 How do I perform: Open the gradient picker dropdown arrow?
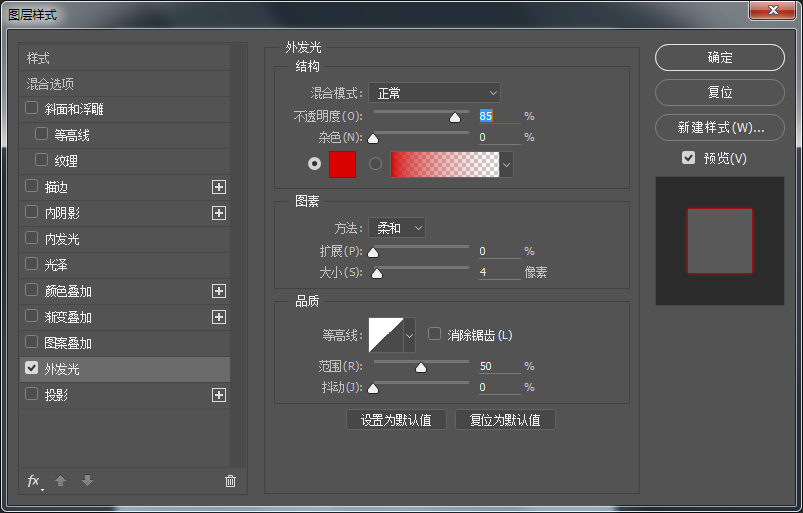pos(506,165)
